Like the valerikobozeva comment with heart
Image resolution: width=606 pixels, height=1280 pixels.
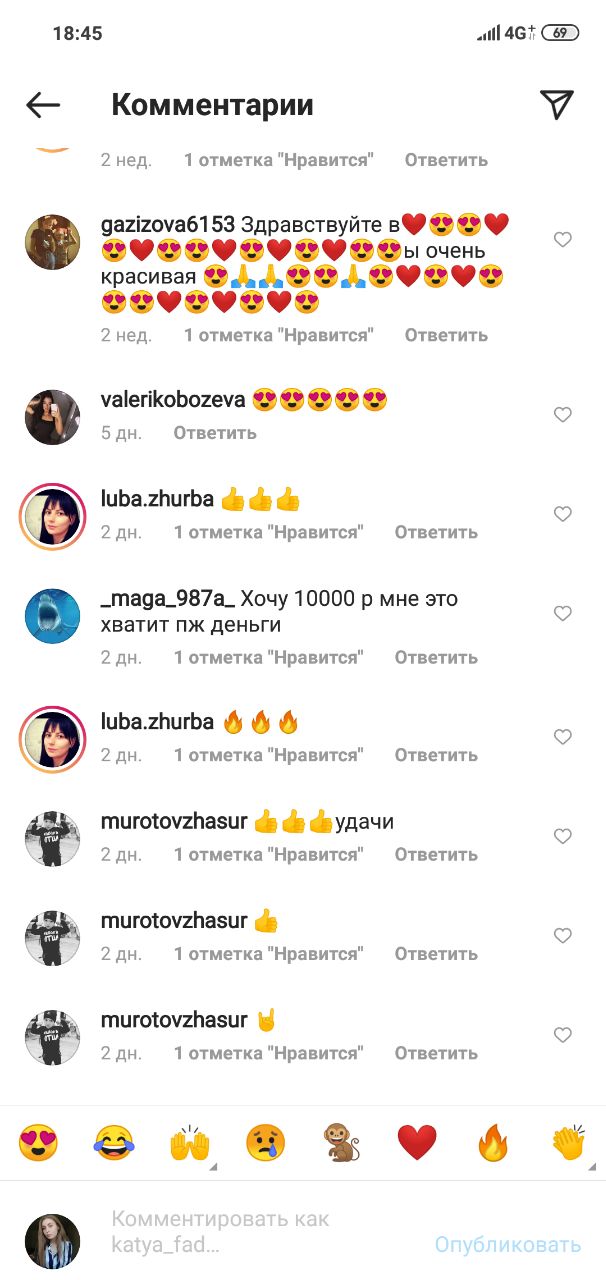click(x=563, y=415)
